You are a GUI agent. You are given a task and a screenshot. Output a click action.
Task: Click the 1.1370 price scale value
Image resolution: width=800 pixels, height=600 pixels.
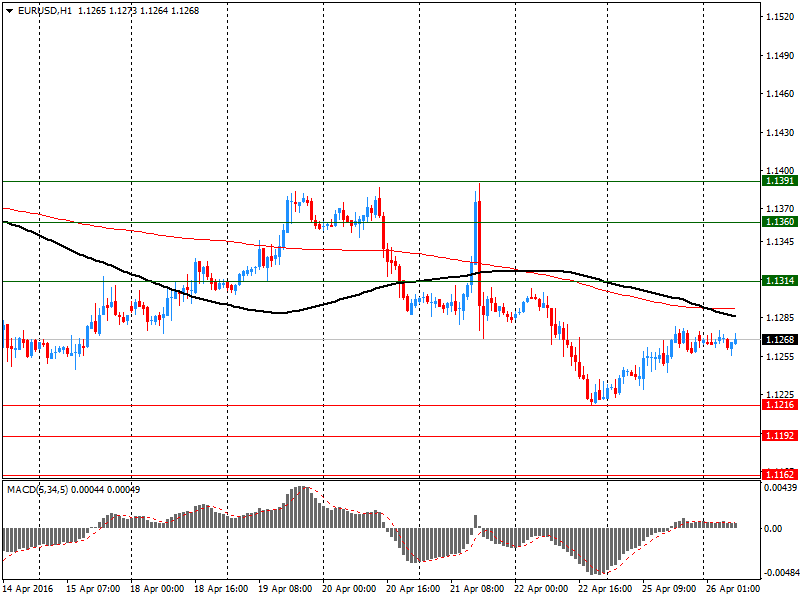(x=780, y=209)
